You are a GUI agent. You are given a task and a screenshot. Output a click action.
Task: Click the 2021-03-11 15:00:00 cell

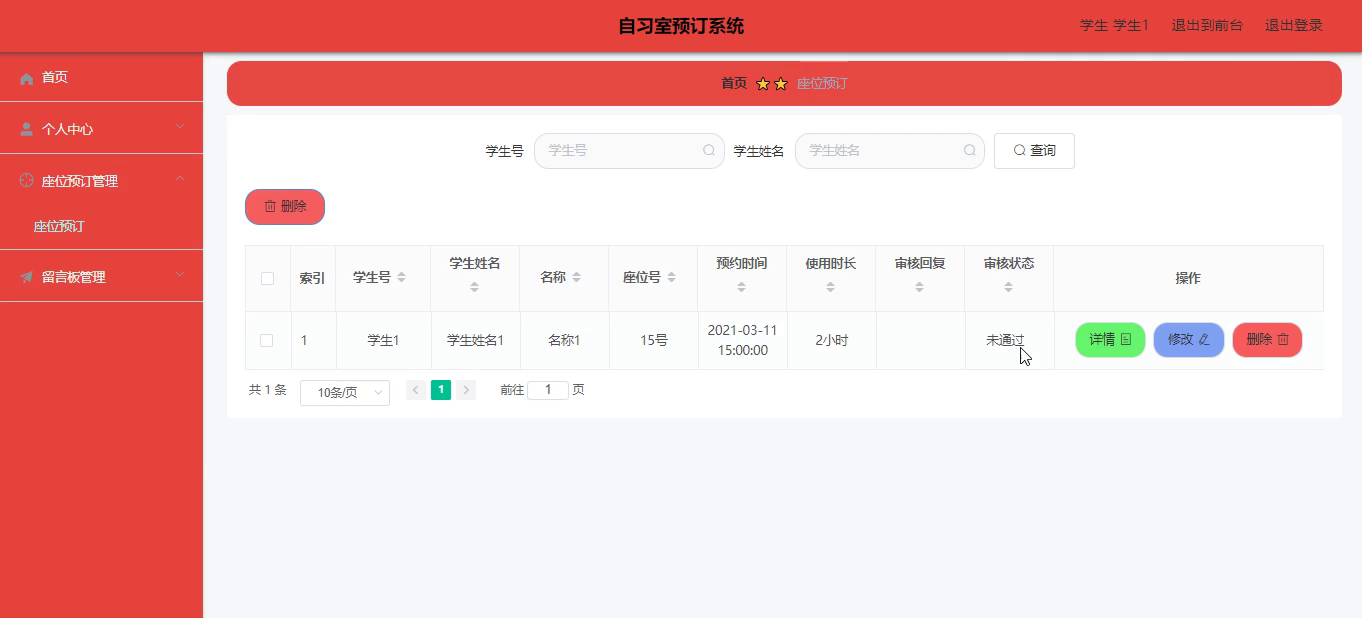coord(742,340)
